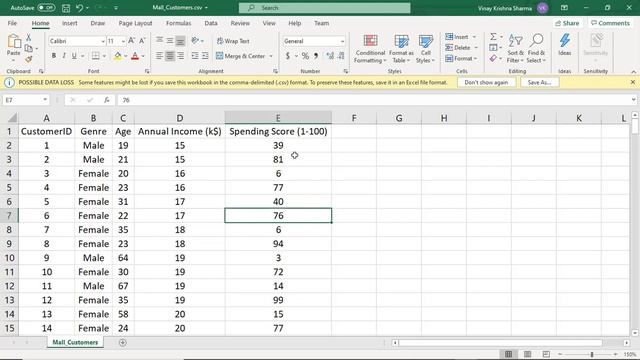The width and height of the screenshot is (640, 360).
Task: Toggle Center horizontal alignment
Action: [x=170, y=56]
